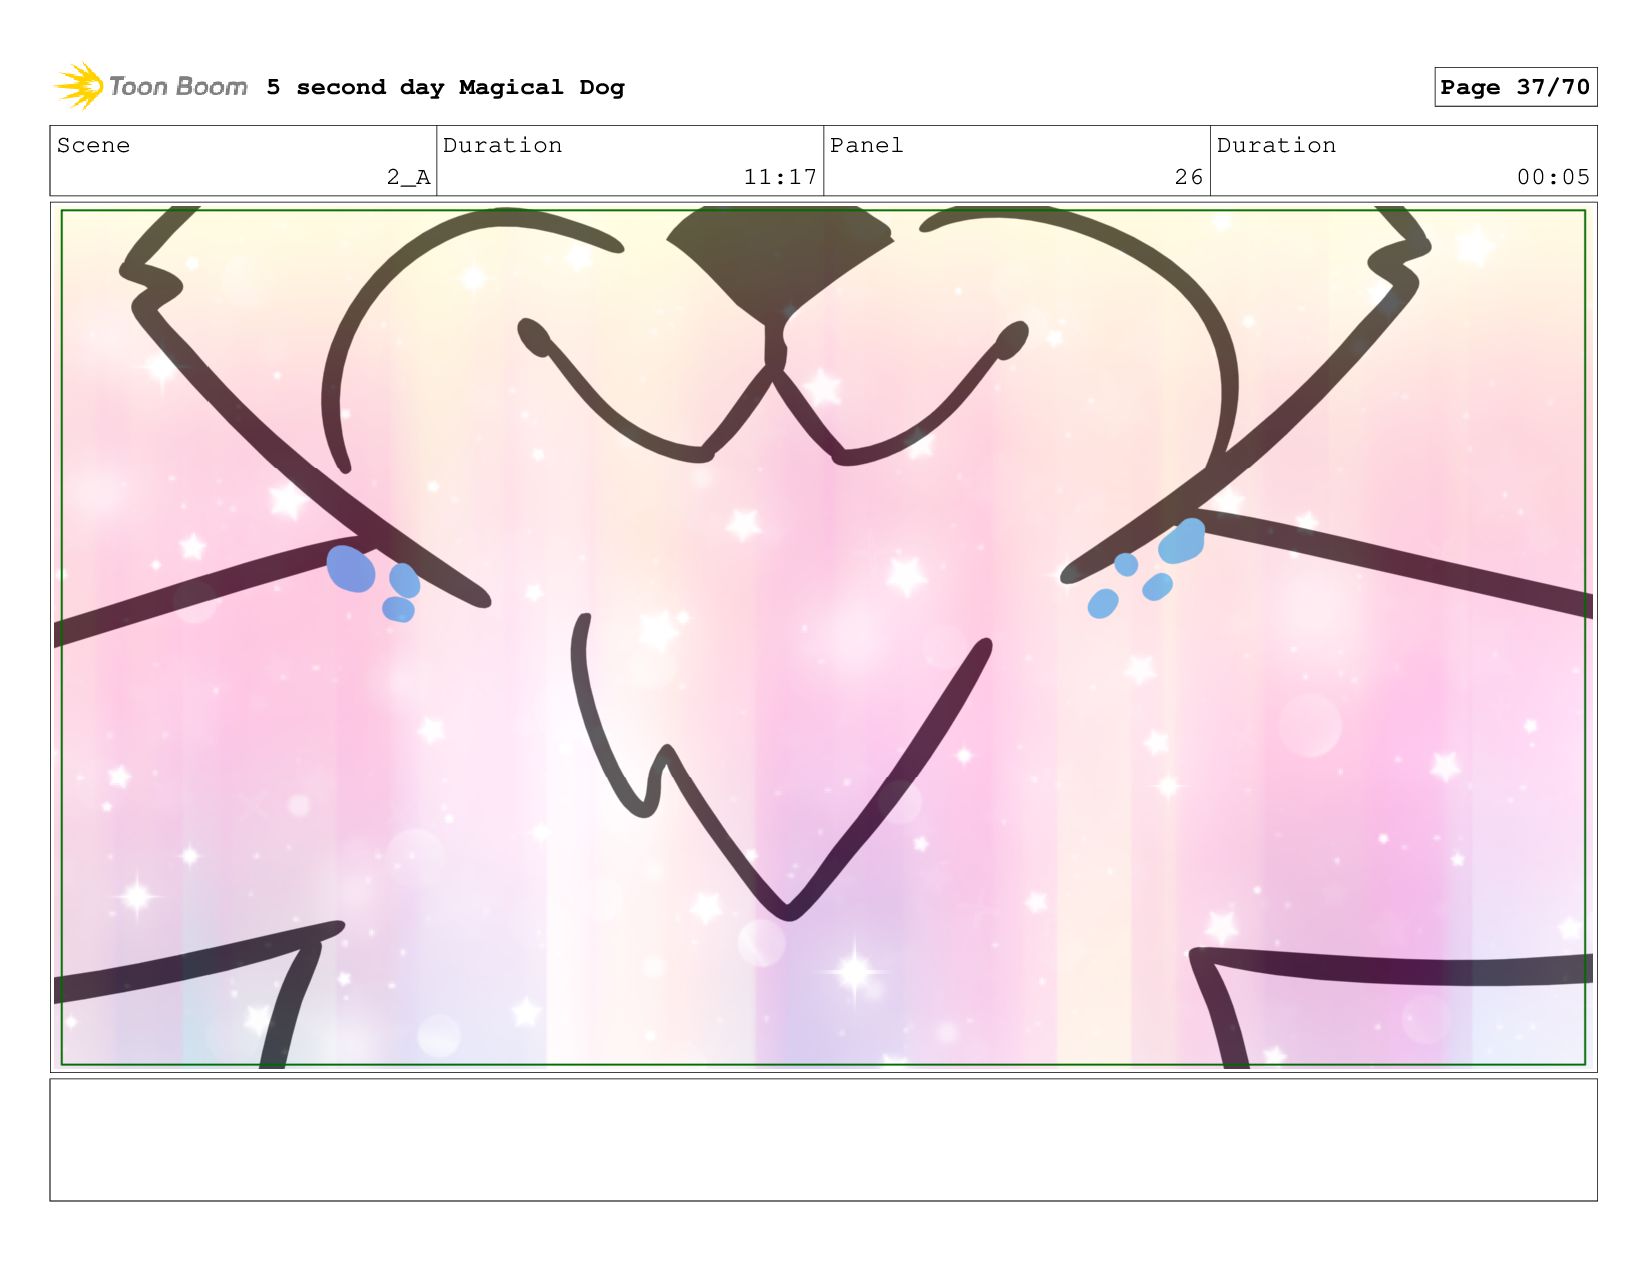The width and height of the screenshot is (1648, 1276).
Task: Click the storyboard panel drawing of the dog
Action: (823, 637)
